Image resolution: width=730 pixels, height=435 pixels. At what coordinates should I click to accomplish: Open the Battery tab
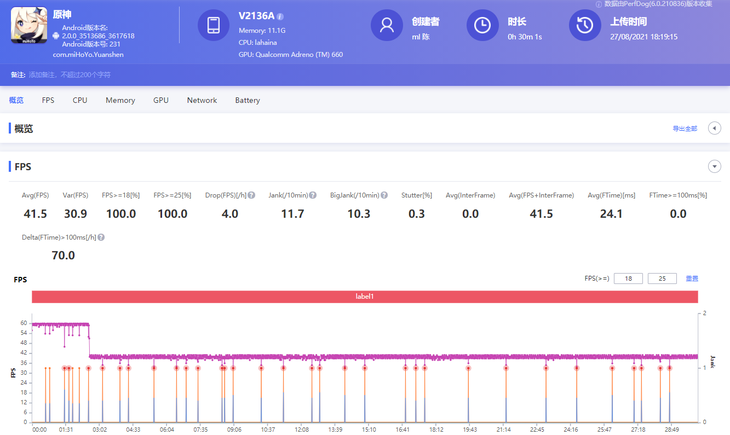pos(247,100)
